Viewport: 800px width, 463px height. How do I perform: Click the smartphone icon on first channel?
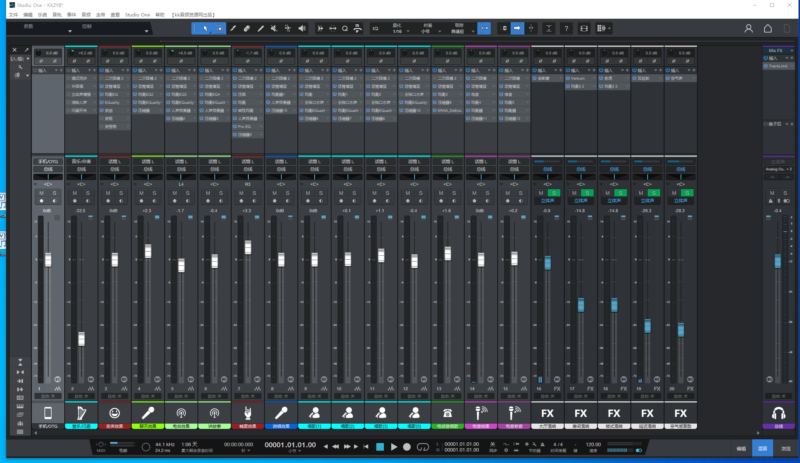click(x=48, y=412)
